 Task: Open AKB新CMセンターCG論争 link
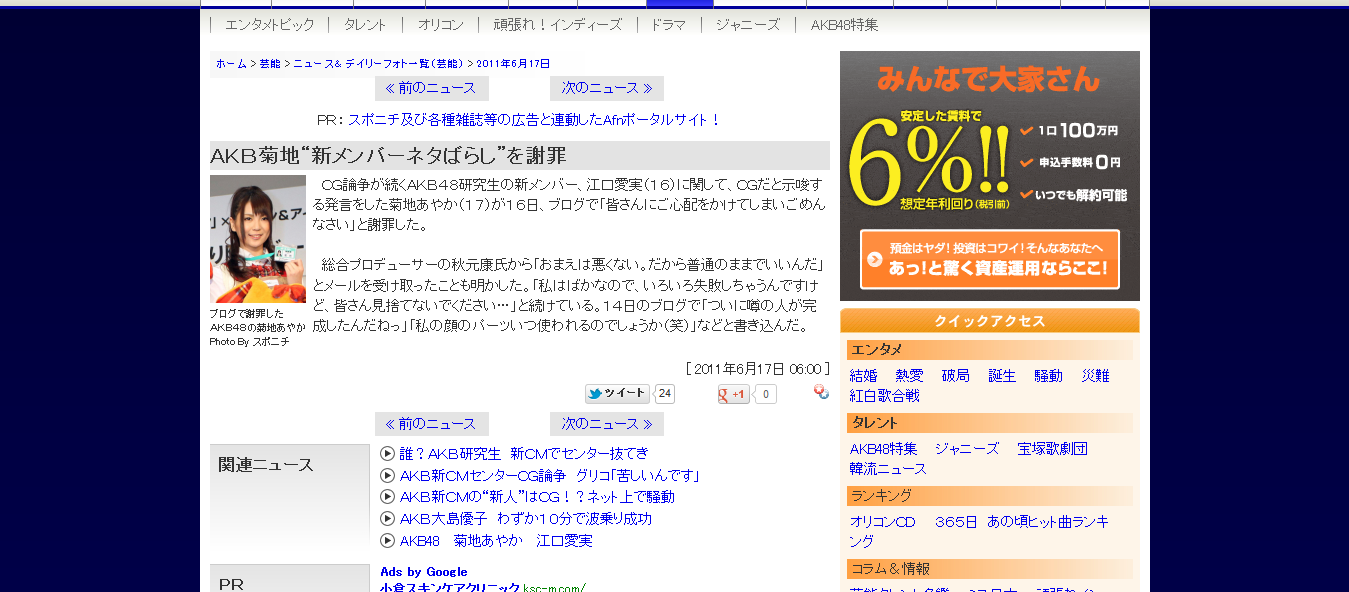point(549,475)
